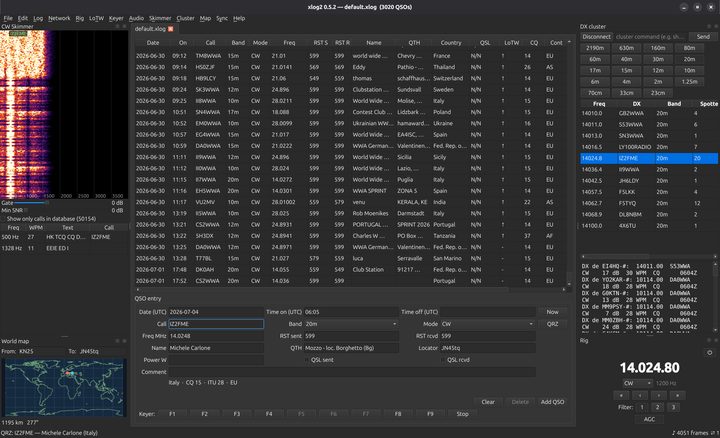
Task: Tune rig down with single-left arrow button
Action: [x=640, y=395]
